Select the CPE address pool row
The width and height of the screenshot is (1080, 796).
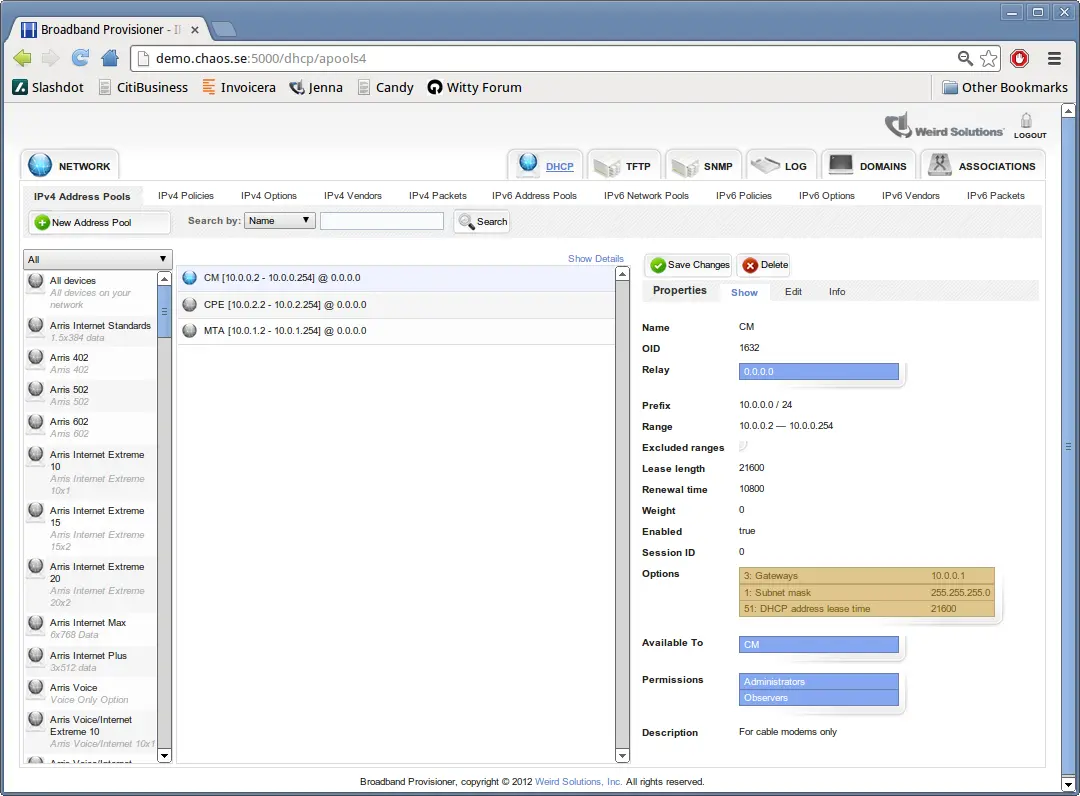click(x=396, y=305)
